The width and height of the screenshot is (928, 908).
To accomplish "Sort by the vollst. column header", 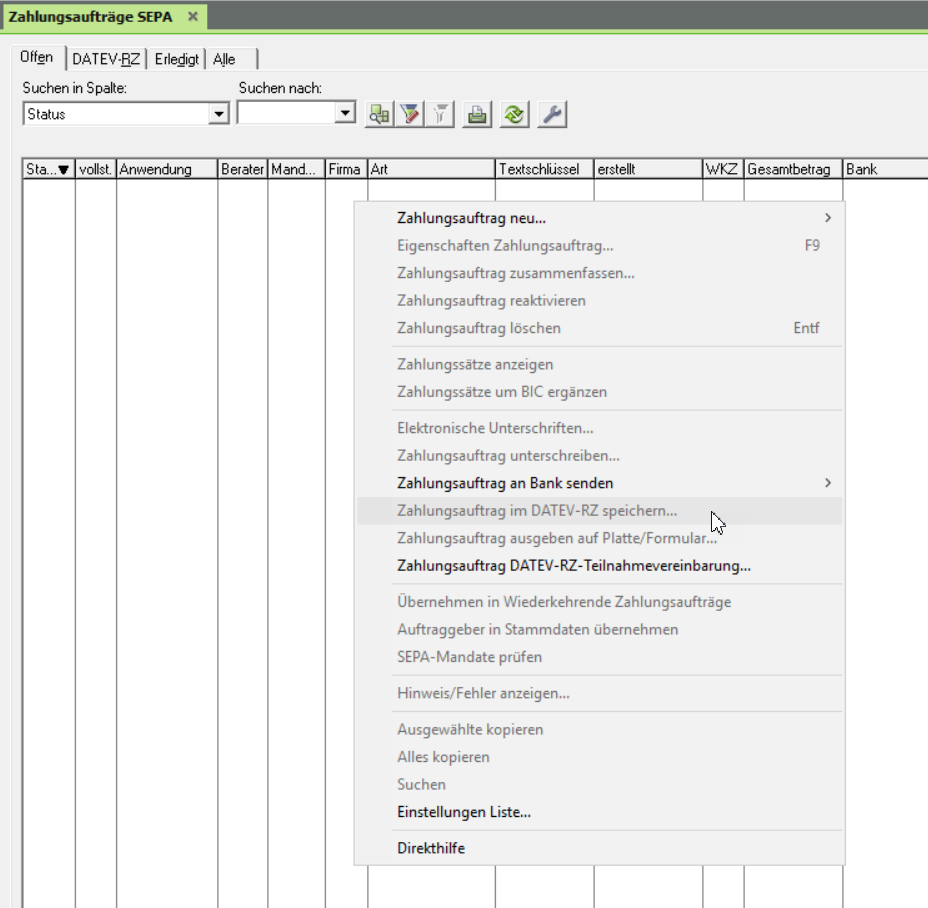I will tap(95, 169).
